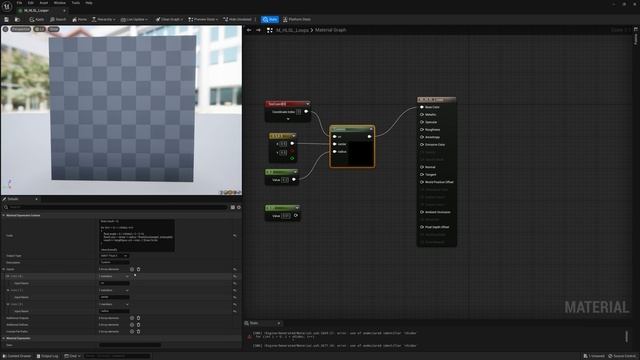Viewport: 640px width, 360px height.
Task: Open the Tools menu
Action: coord(76,3)
